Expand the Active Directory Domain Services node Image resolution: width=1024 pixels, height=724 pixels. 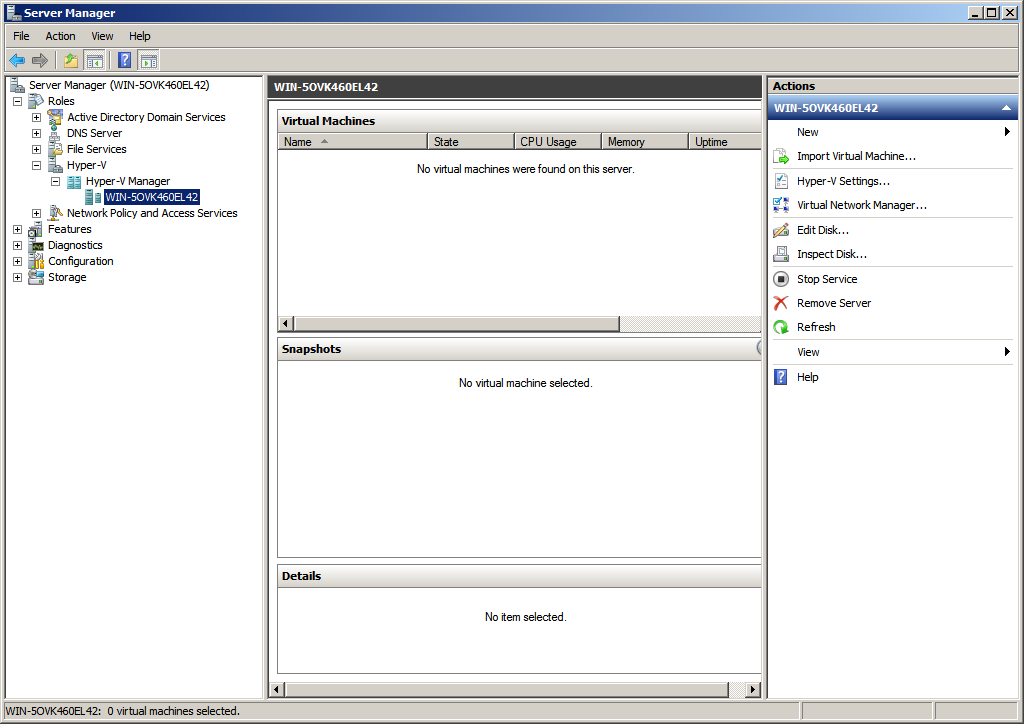[x=37, y=117]
